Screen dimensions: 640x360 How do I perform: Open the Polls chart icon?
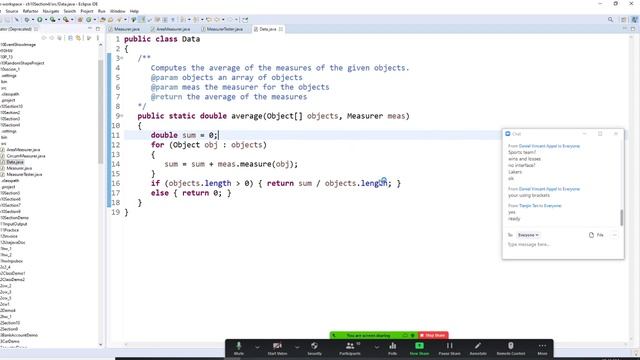click(x=393, y=346)
